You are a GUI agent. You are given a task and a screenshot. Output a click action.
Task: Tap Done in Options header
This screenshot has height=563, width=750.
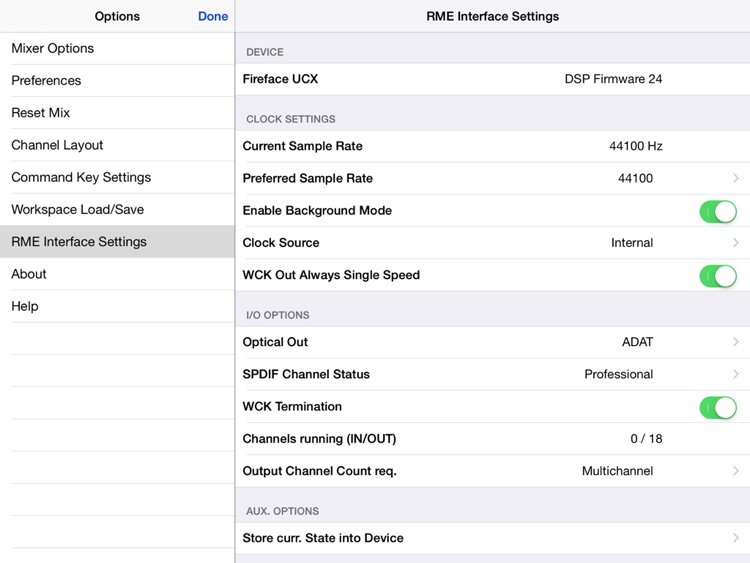(213, 16)
